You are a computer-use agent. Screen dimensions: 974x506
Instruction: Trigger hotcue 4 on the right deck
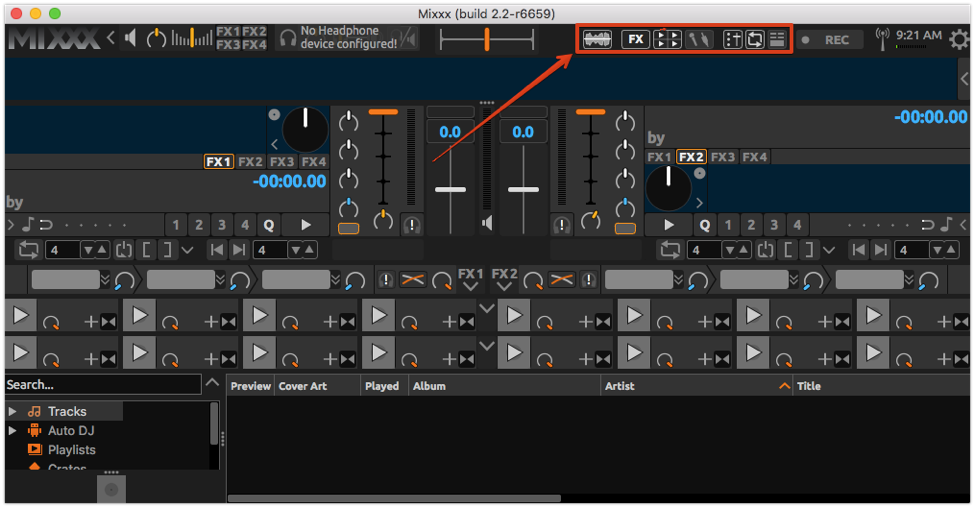coord(798,225)
